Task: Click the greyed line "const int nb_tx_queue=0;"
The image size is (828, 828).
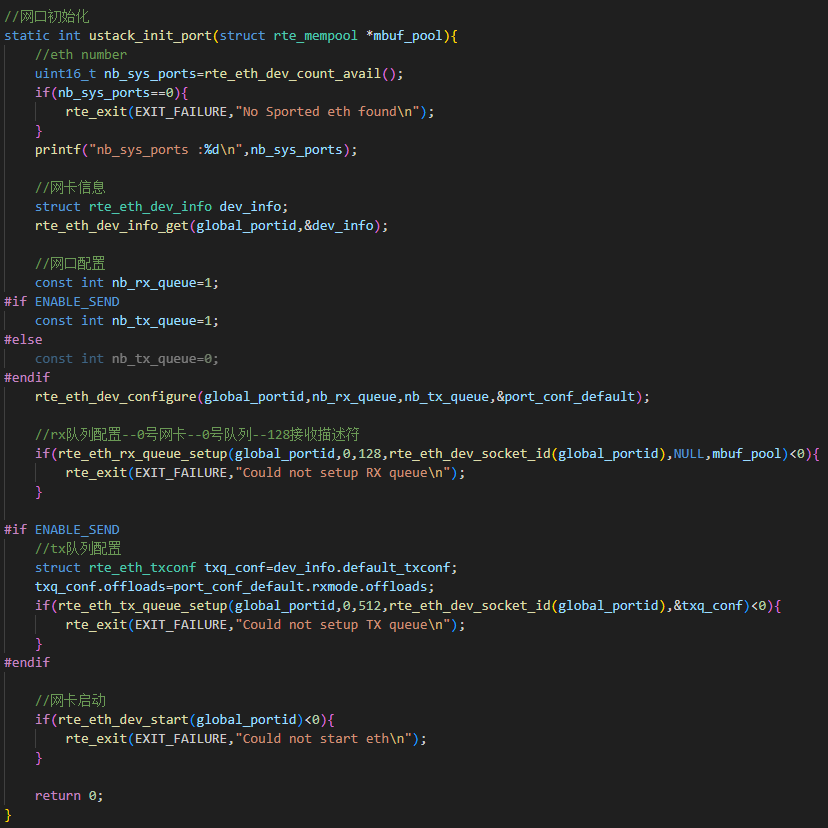Action: (x=127, y=359)
